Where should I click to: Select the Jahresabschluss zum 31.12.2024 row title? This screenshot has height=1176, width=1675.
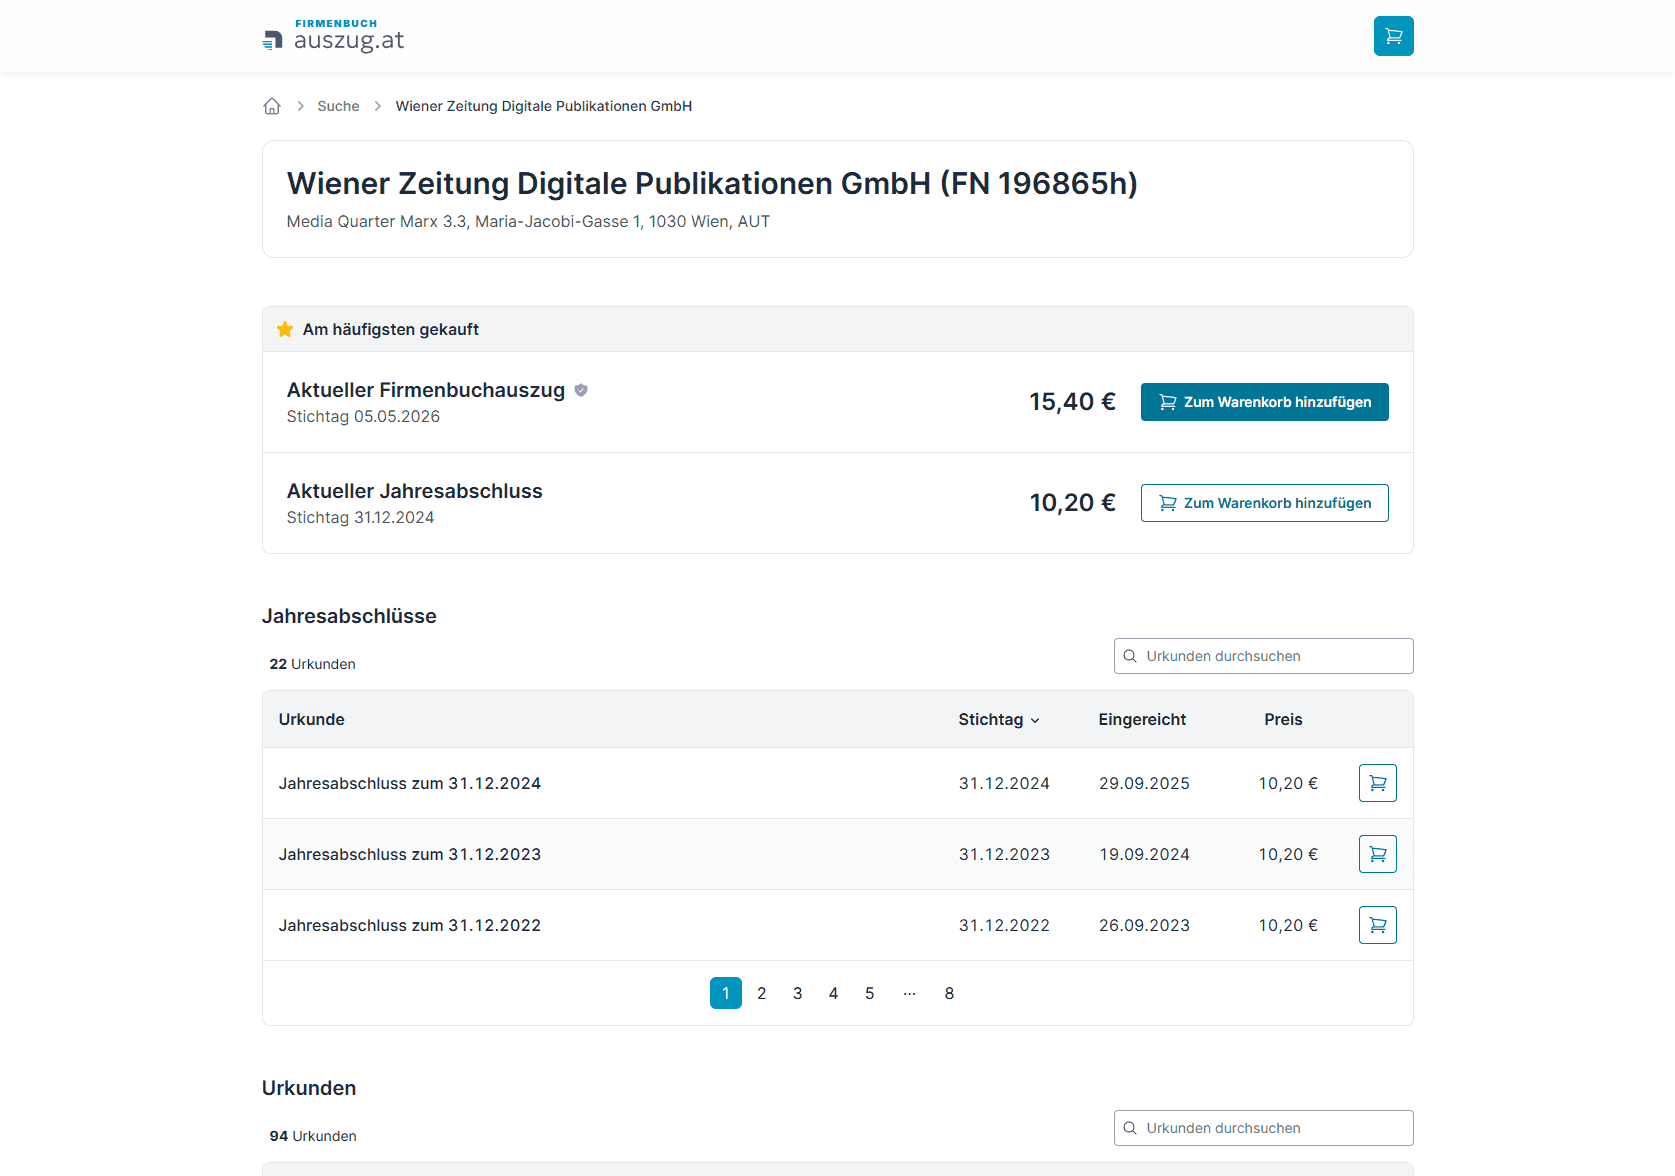click(410, 783)
